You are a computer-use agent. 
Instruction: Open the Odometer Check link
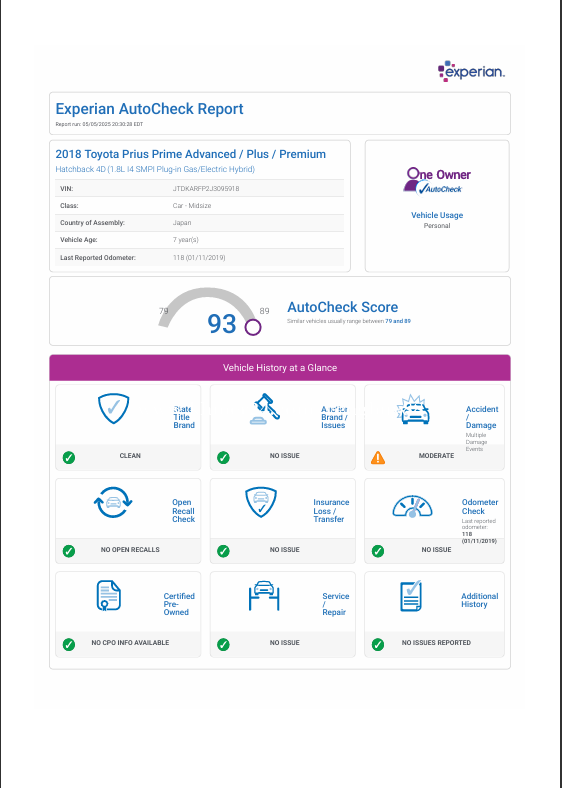point(480,507)
